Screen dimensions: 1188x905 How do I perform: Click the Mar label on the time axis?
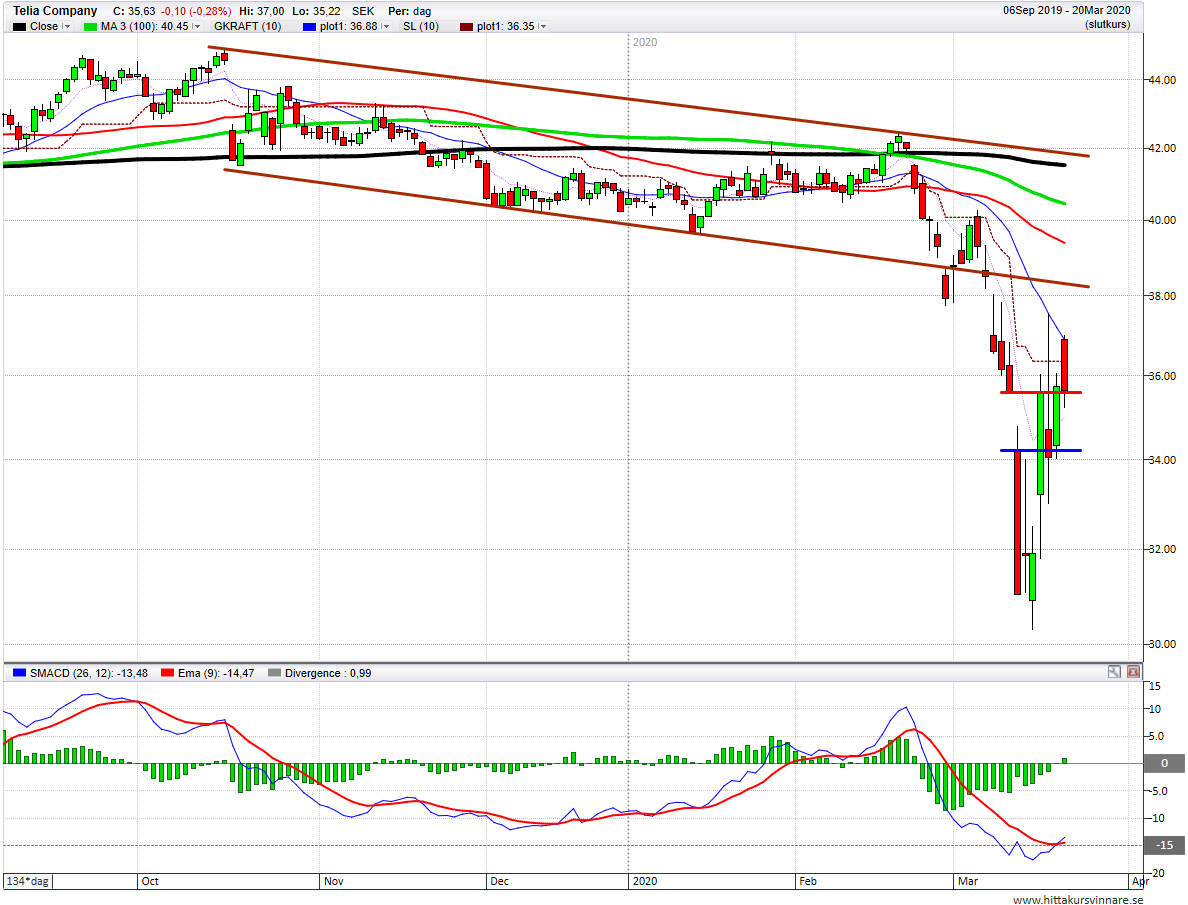pyautogui.click(x=968, y=881)
